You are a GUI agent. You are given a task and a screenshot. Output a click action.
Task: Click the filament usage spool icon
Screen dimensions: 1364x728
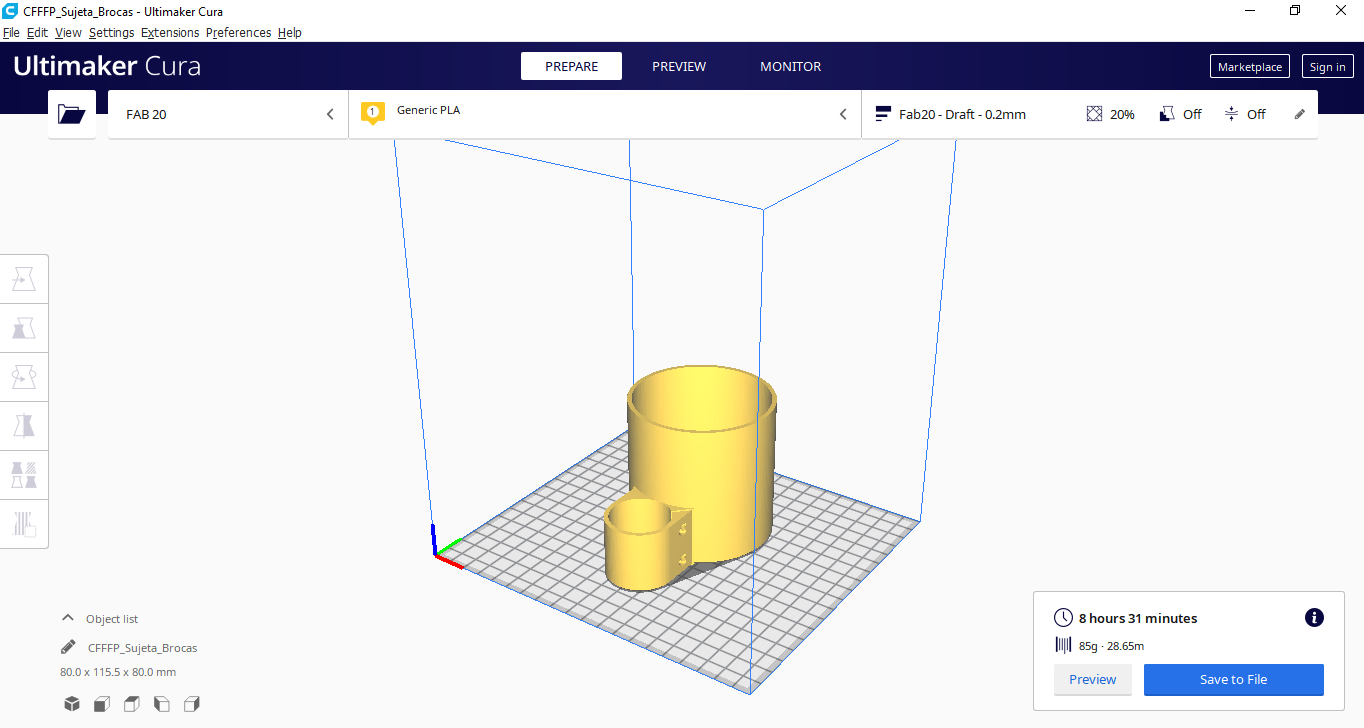coord(1063,646)
